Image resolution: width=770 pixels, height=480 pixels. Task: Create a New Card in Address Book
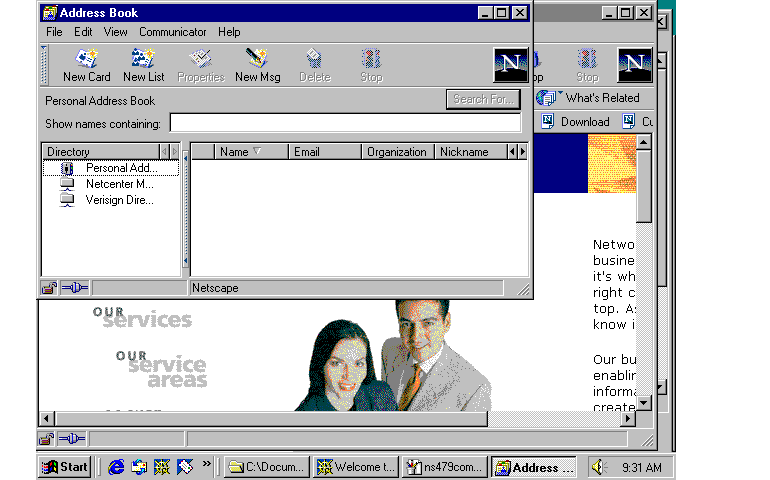tap(86, 65)
